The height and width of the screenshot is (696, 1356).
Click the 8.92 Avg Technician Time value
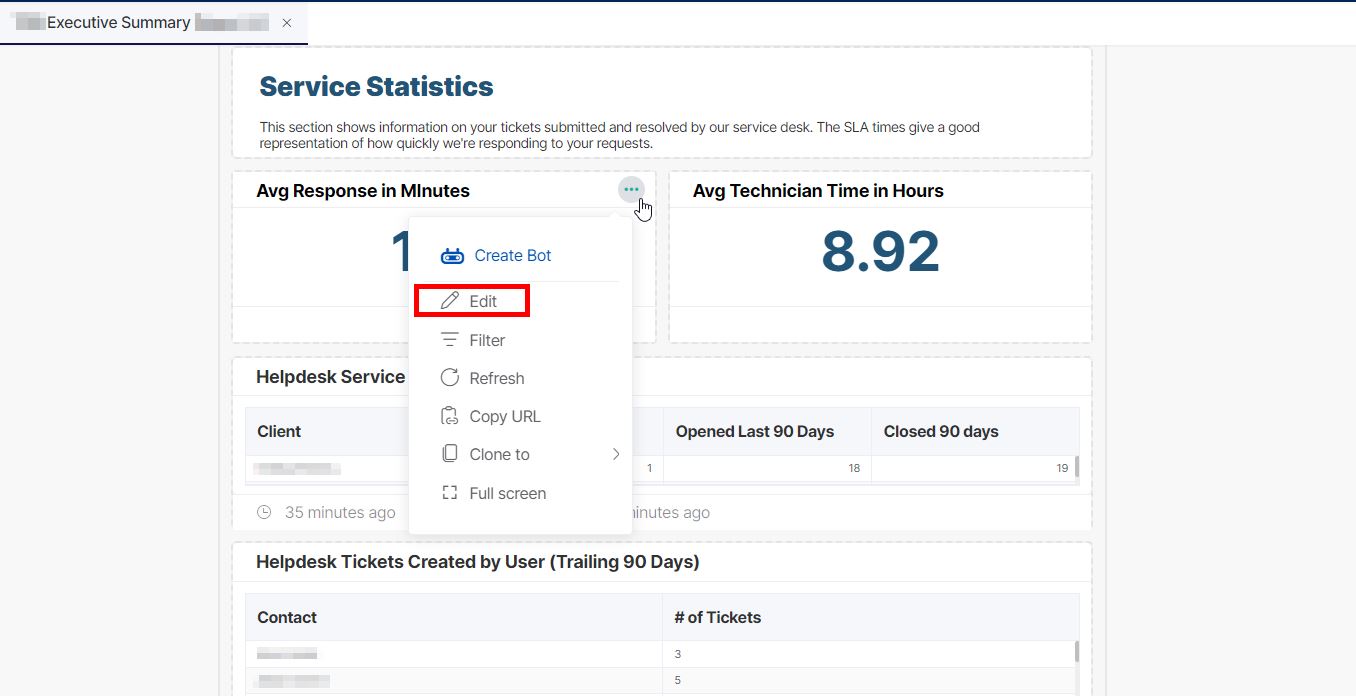point(880,252)
